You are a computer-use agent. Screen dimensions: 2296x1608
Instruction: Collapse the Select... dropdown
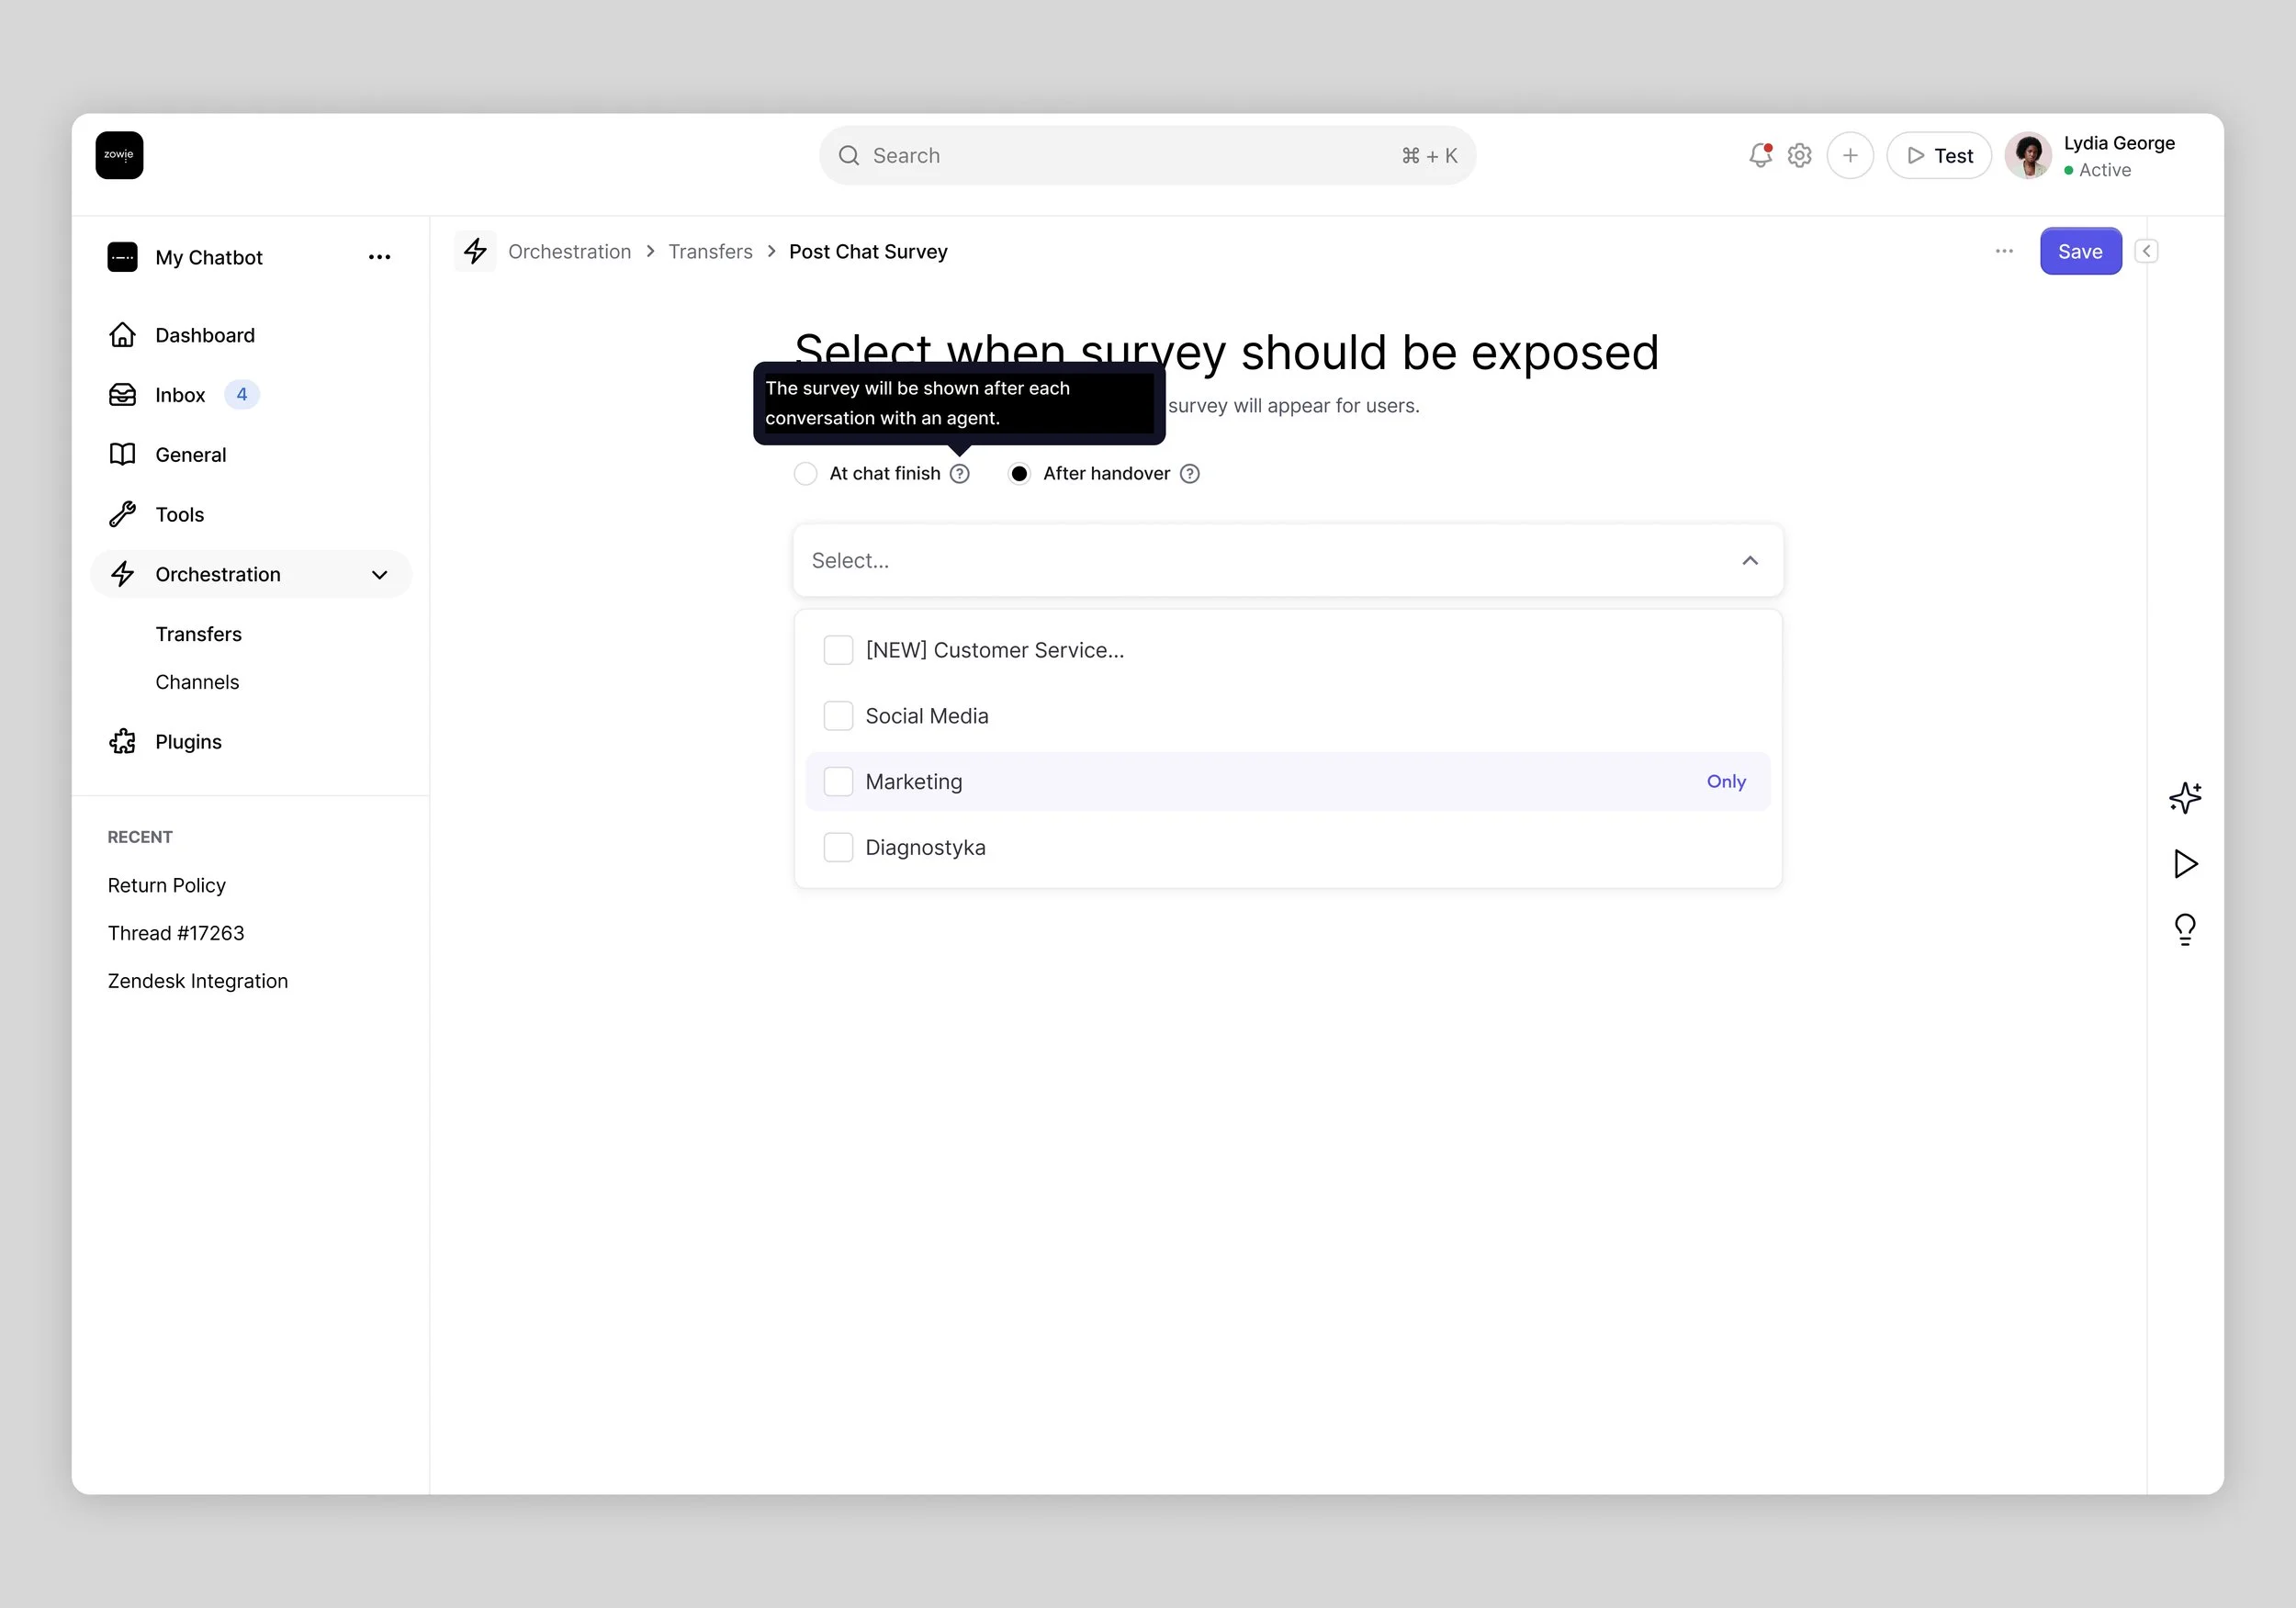click(x=1749, y=561)
